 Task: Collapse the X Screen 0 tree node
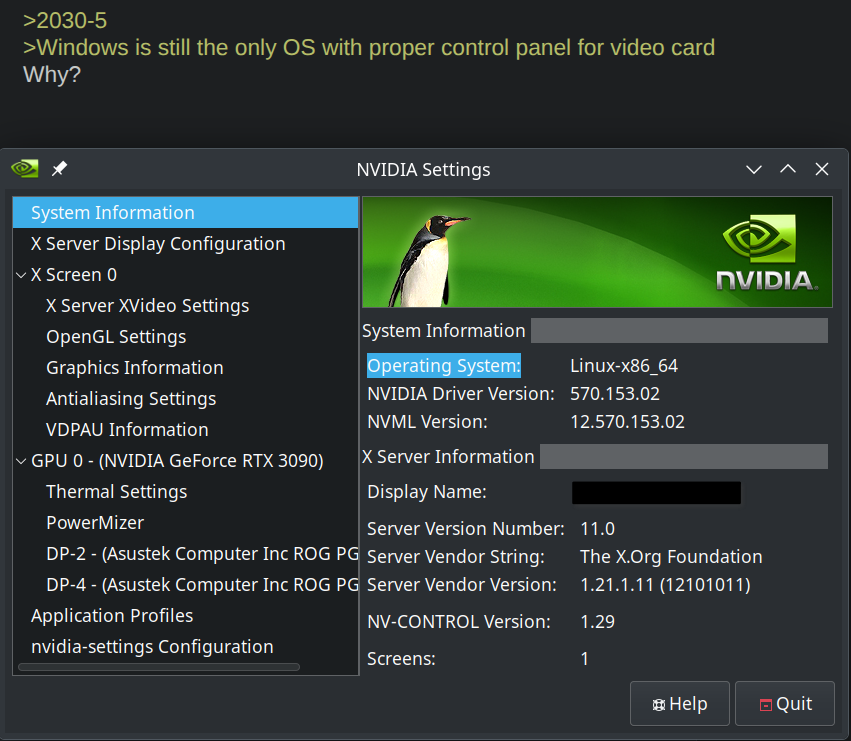tap(21, 275)
